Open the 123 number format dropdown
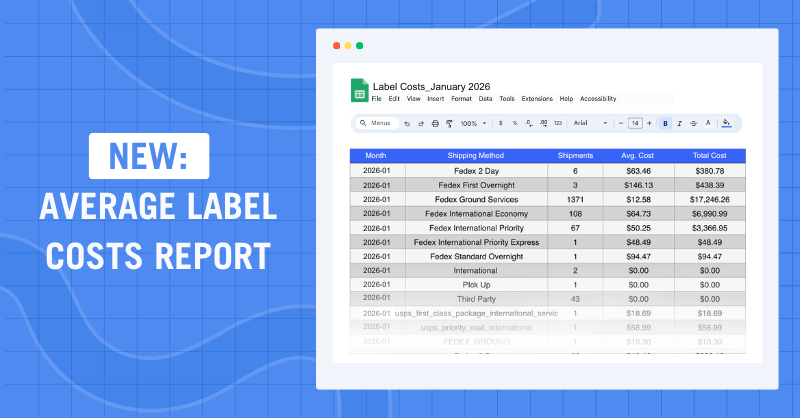800x418 pixels. click(x=556, y=123)
